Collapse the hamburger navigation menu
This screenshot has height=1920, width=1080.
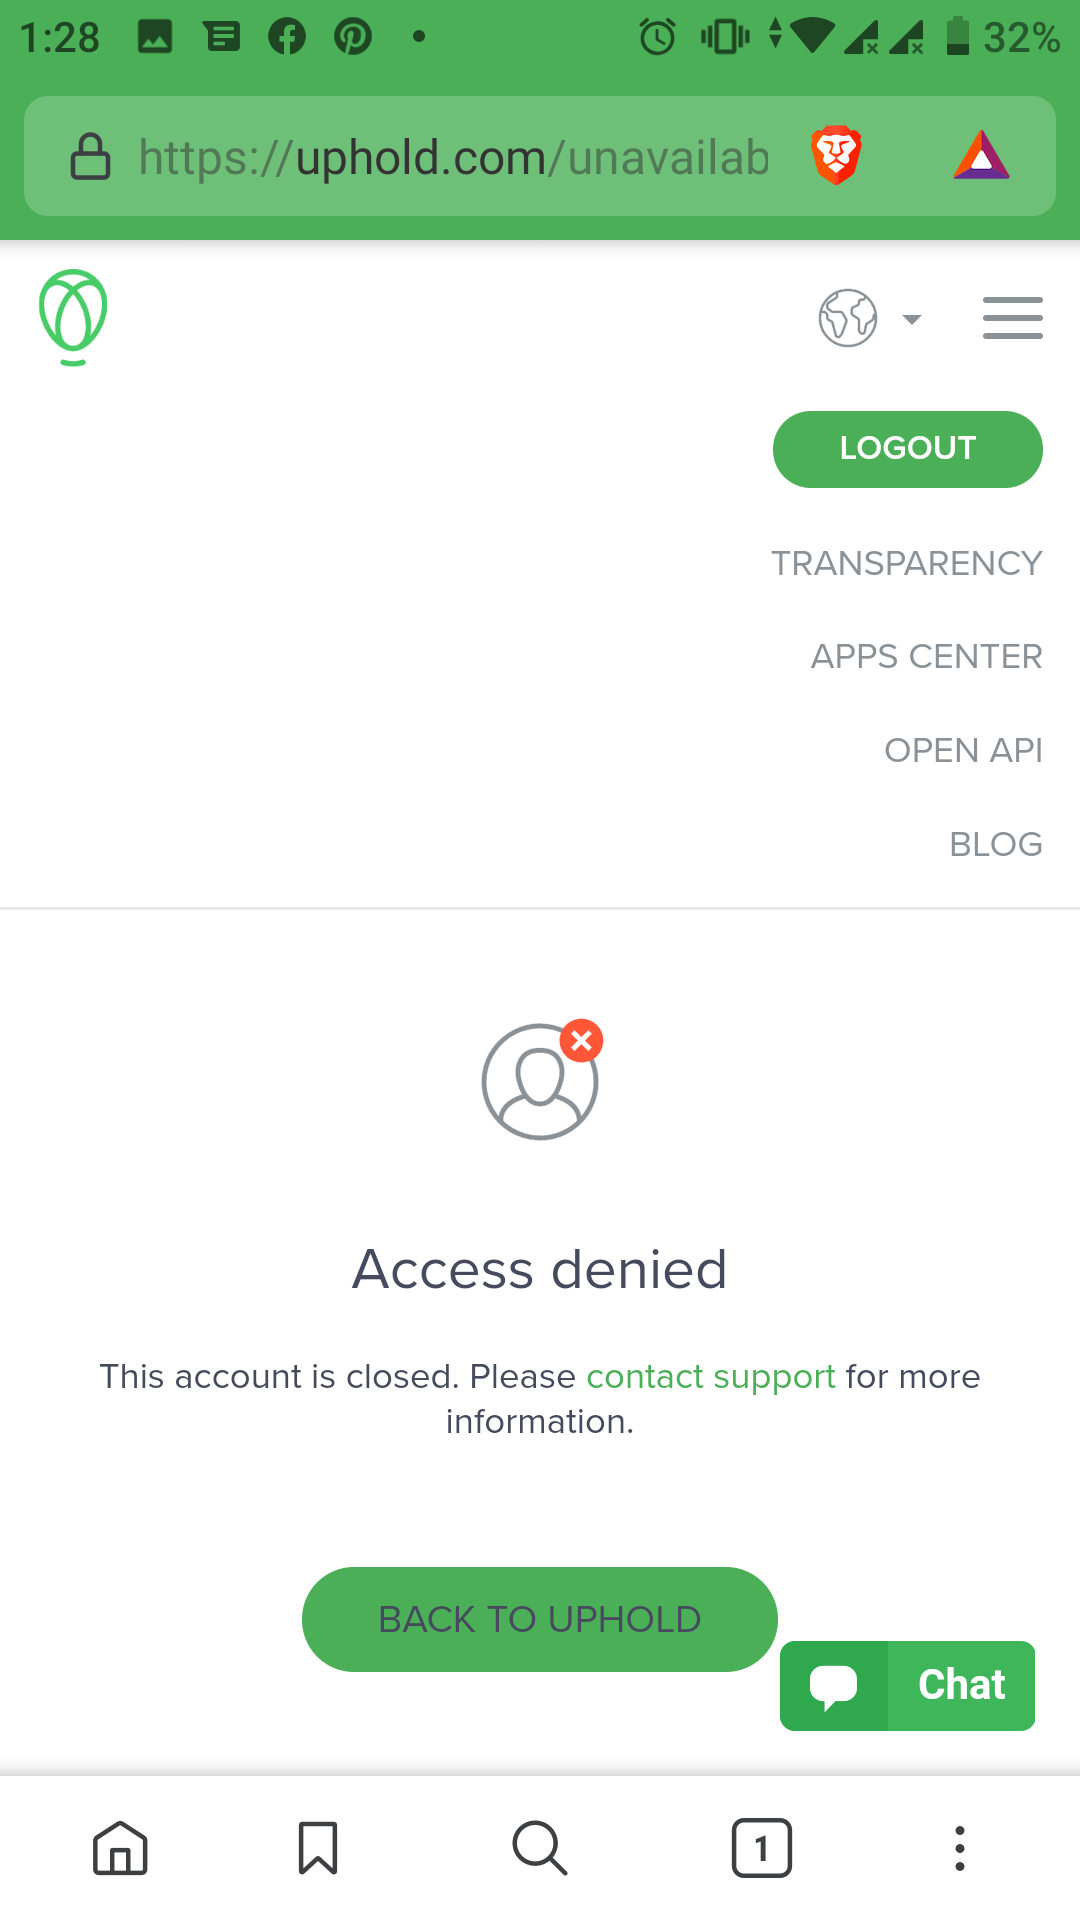[x=1012, y=318]
